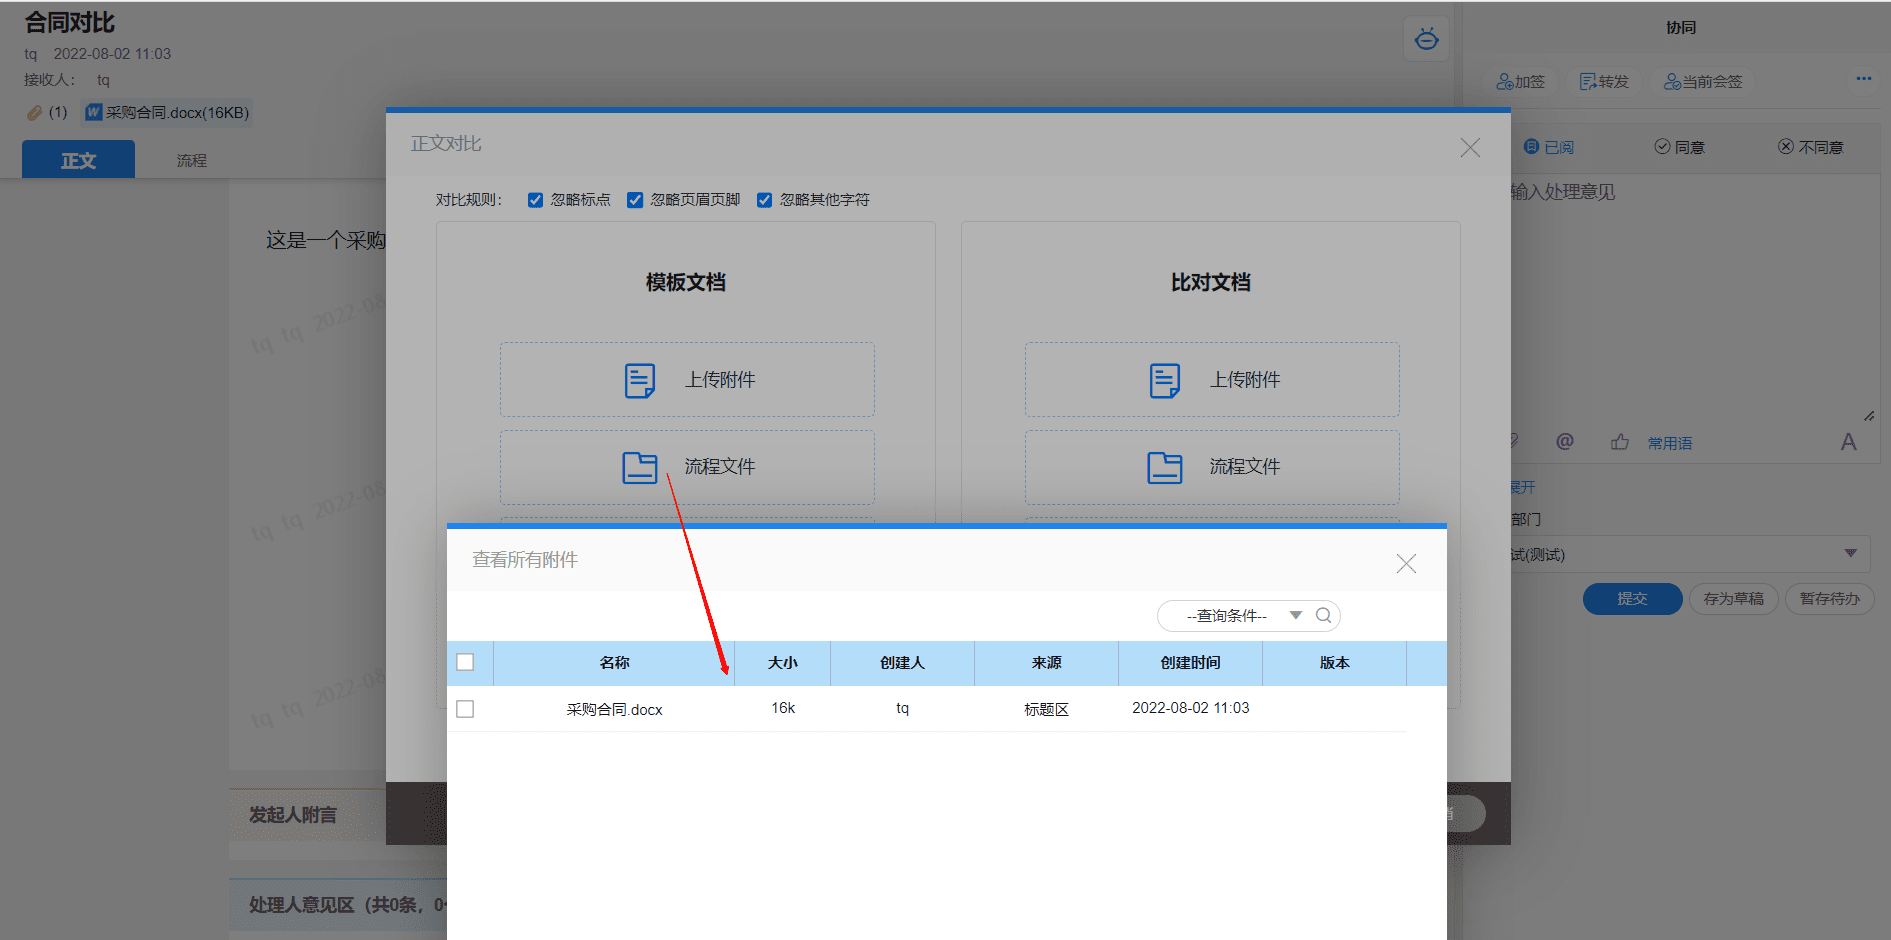This screenshot has width=1891, height=940.
Task: Tick the select-all checkbox in table header
Action: [x=465, y=662]
